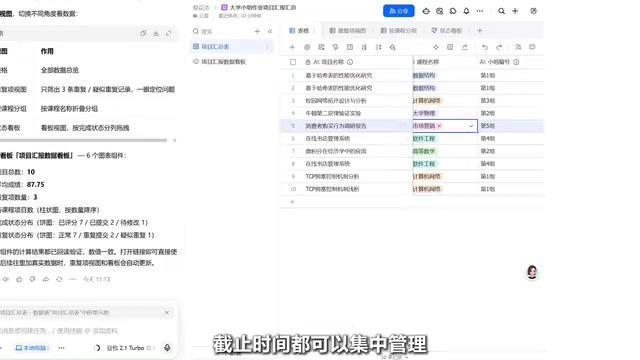
Task: Click the toolbar comment icon at far right
Action: (532, 47)
